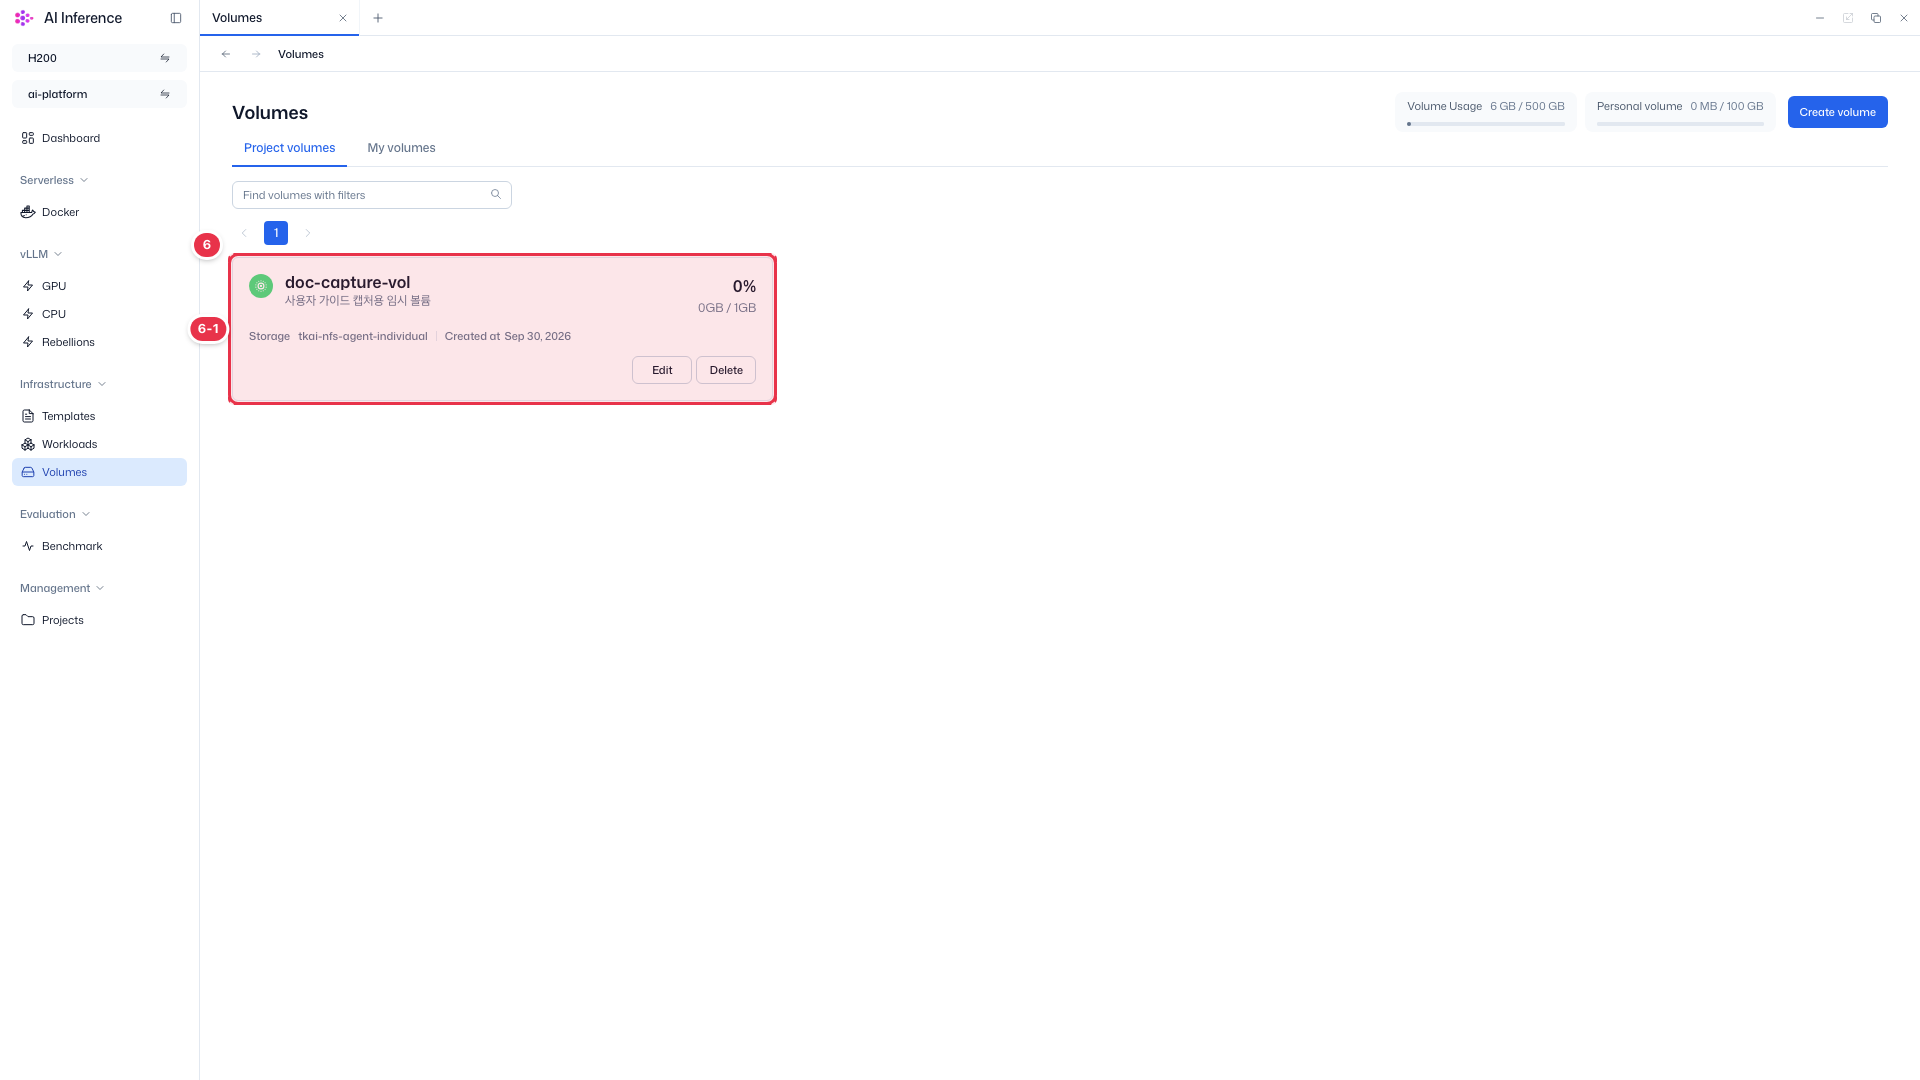Click the Volumes breadcrumb text

(x=301, y=54)
